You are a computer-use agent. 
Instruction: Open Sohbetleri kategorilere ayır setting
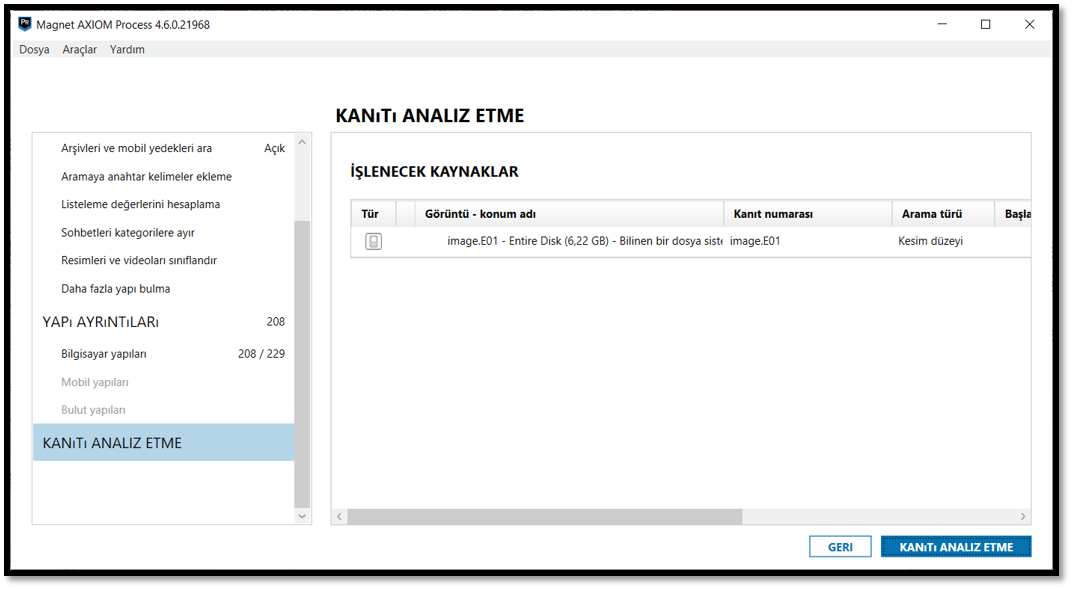[128, 232]
